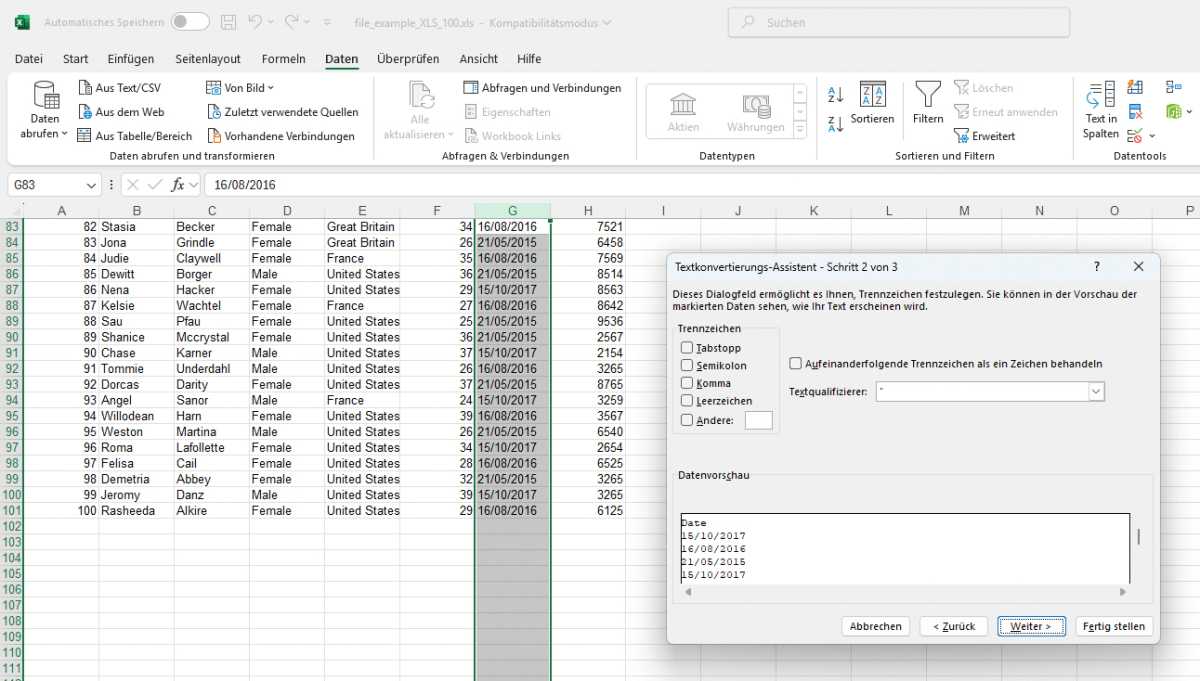Click the consolidate icon in Datentools

pyautogui.click(x=1173, y=88)
